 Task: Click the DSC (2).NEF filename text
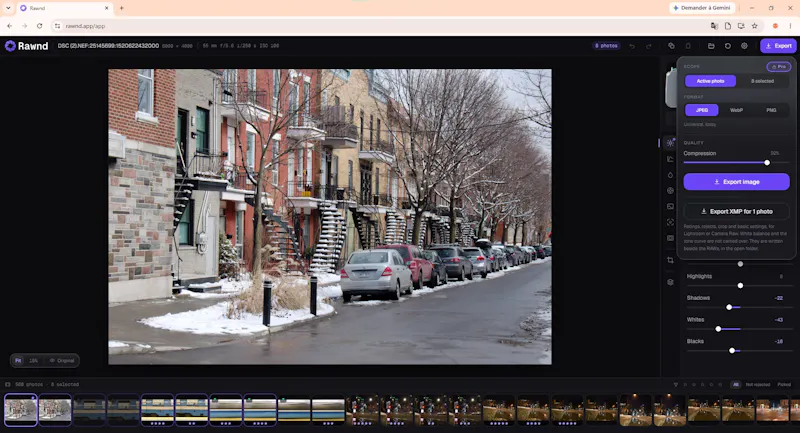(x=108, y=46)
